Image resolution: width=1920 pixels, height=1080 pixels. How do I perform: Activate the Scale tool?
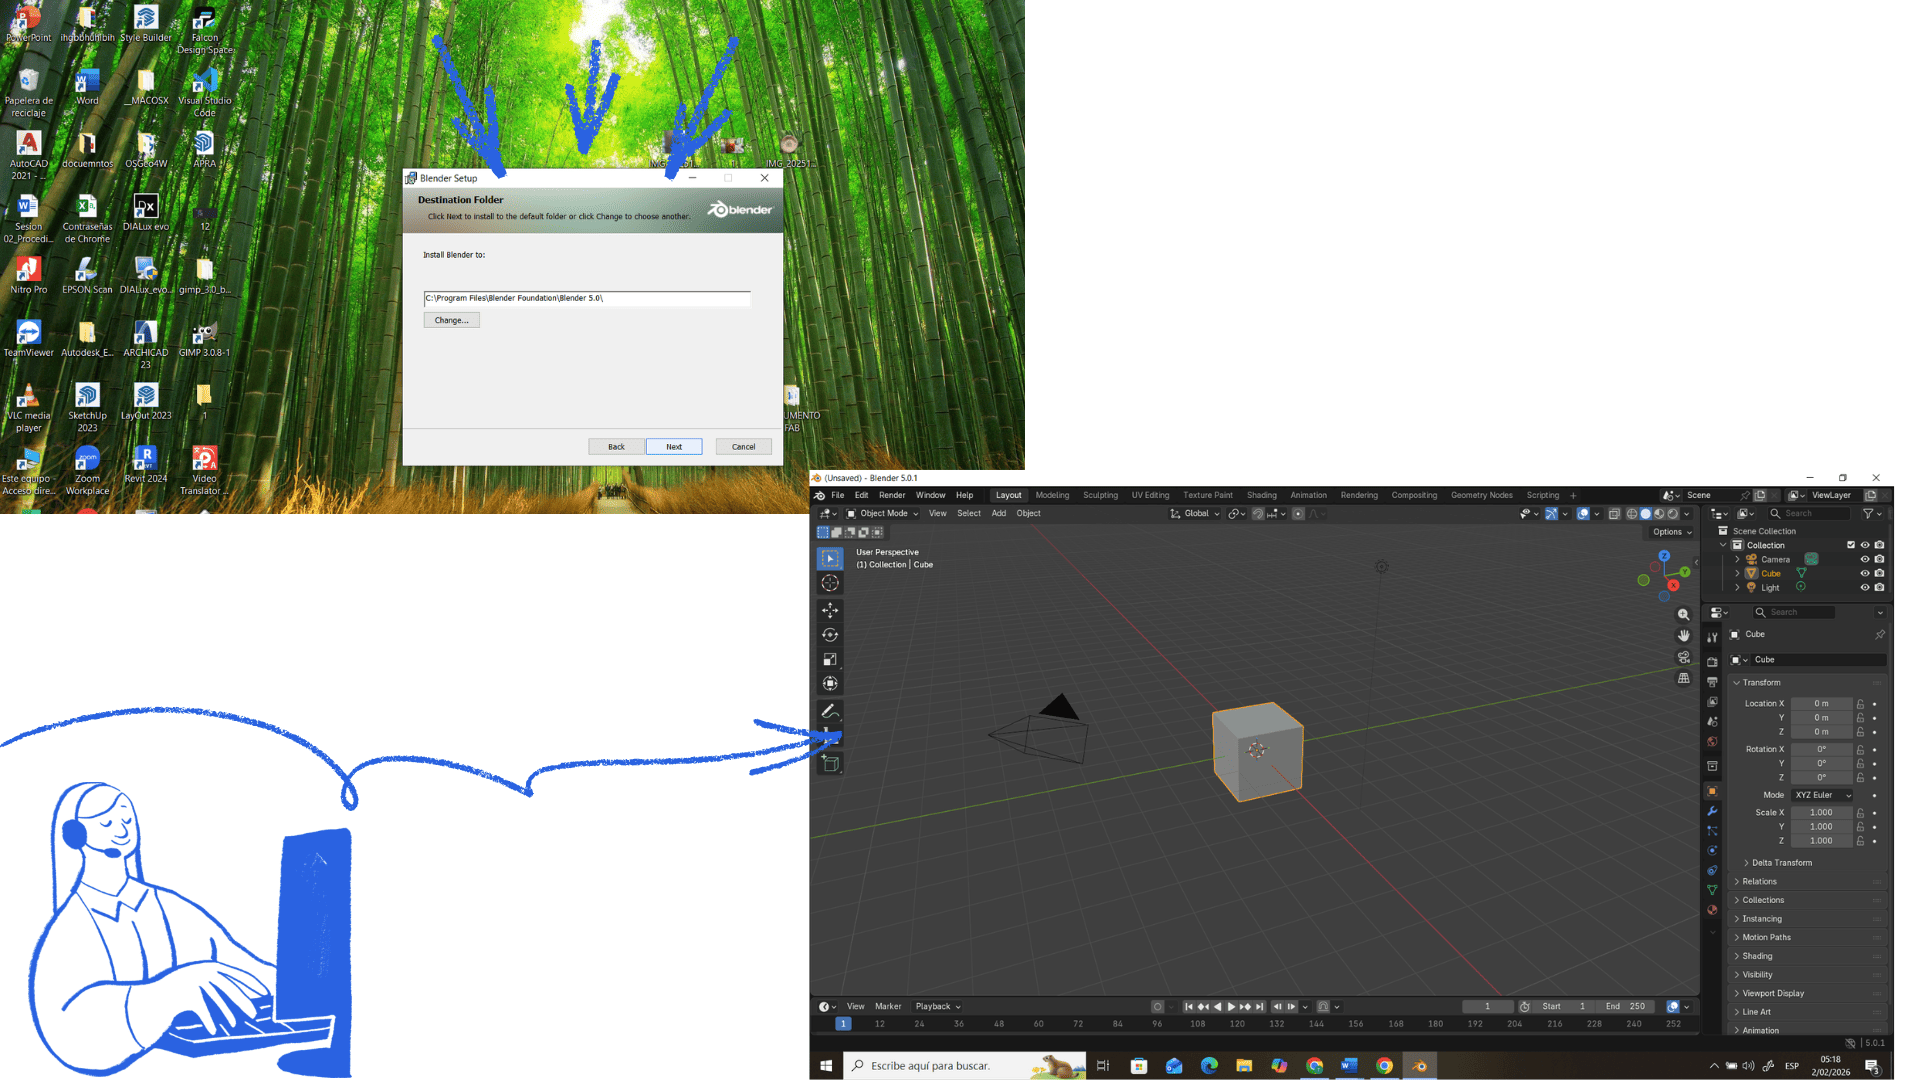pyautogui.click(x=830, y=659)
